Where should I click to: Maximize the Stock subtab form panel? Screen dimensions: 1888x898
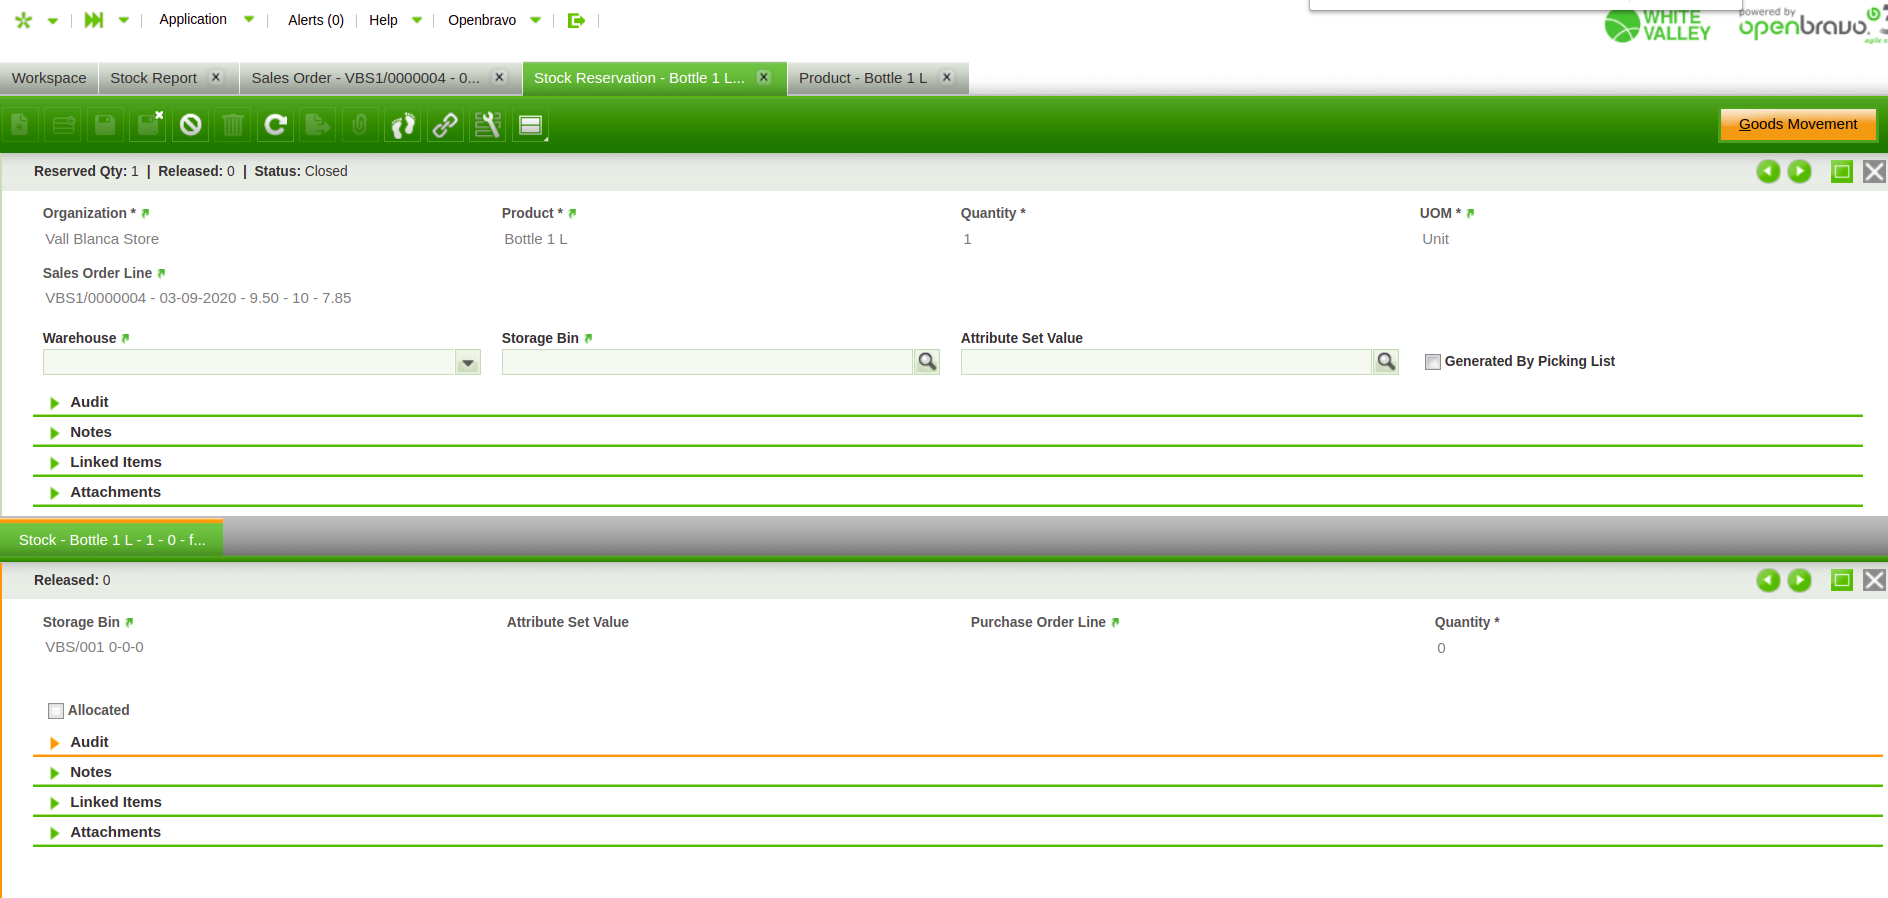point(1842,581)
